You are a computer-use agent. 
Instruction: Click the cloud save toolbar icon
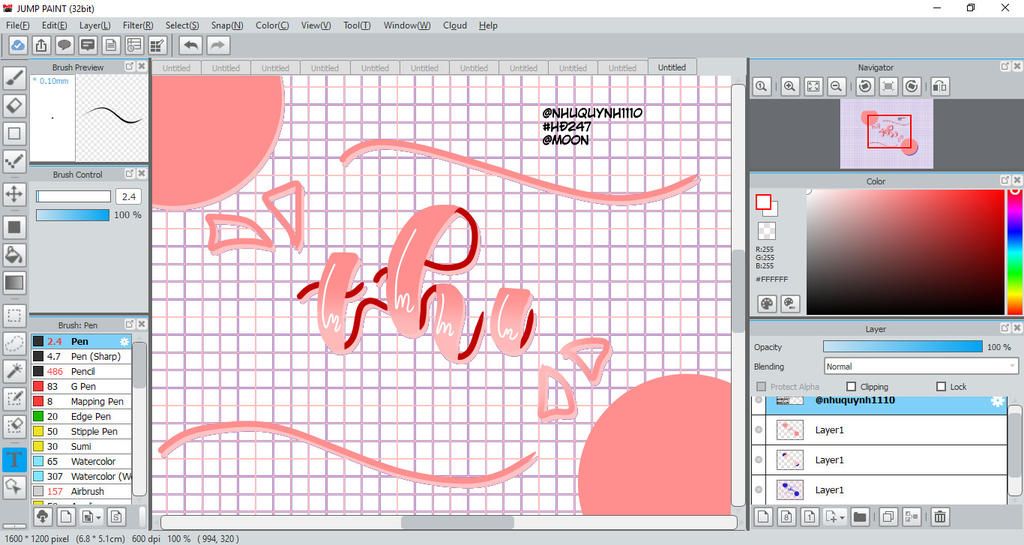click(18, 45)
